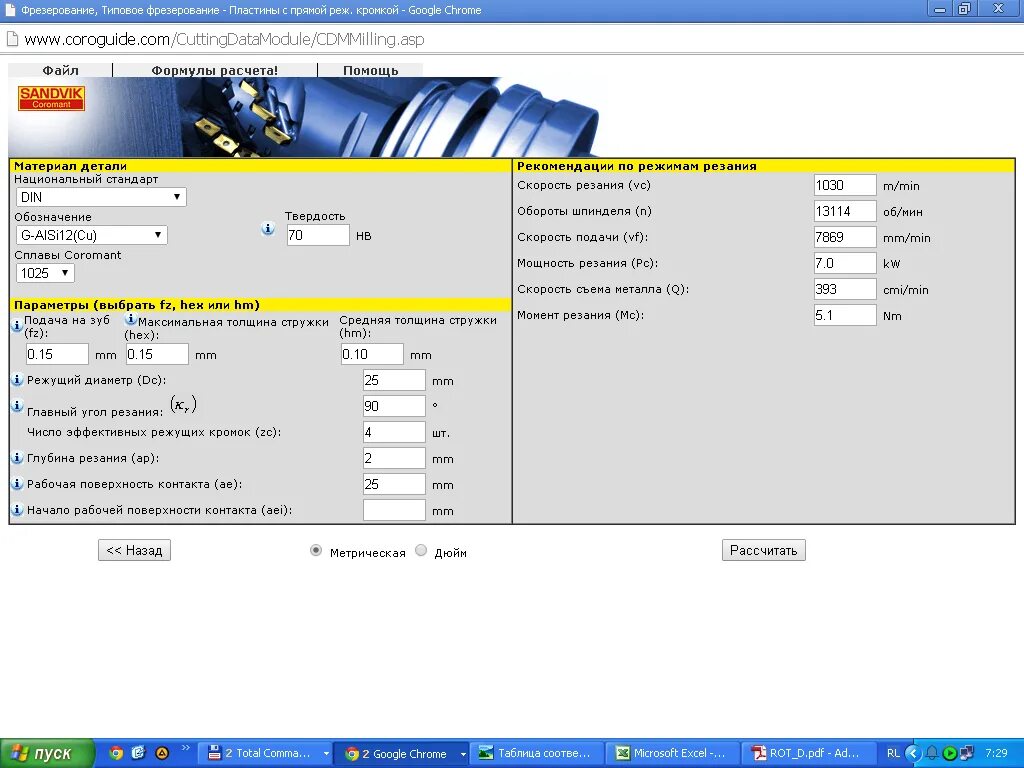This screenshot has height=768, width=1024.
Task: Click info icon for Подача на зуб (fz)
Action: tap(18, 325)
